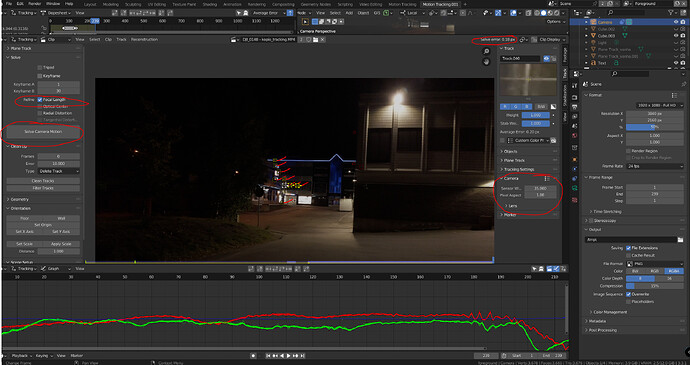Click the output path folder icon
This screenshot has width=690, height=365.
[x=681, y=240]
